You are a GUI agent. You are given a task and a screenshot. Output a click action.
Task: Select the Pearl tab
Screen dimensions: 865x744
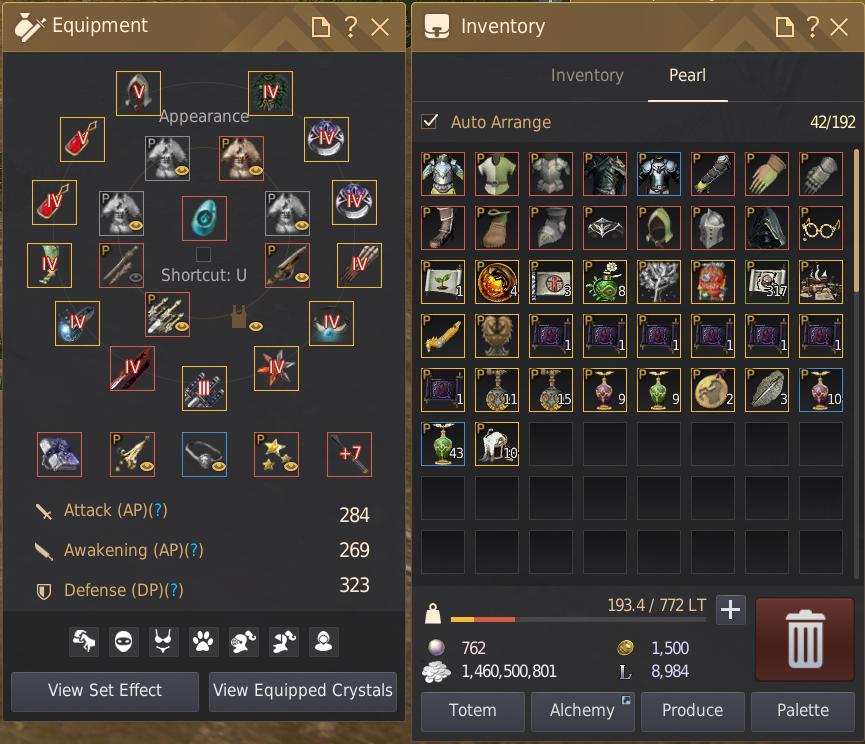687,75
